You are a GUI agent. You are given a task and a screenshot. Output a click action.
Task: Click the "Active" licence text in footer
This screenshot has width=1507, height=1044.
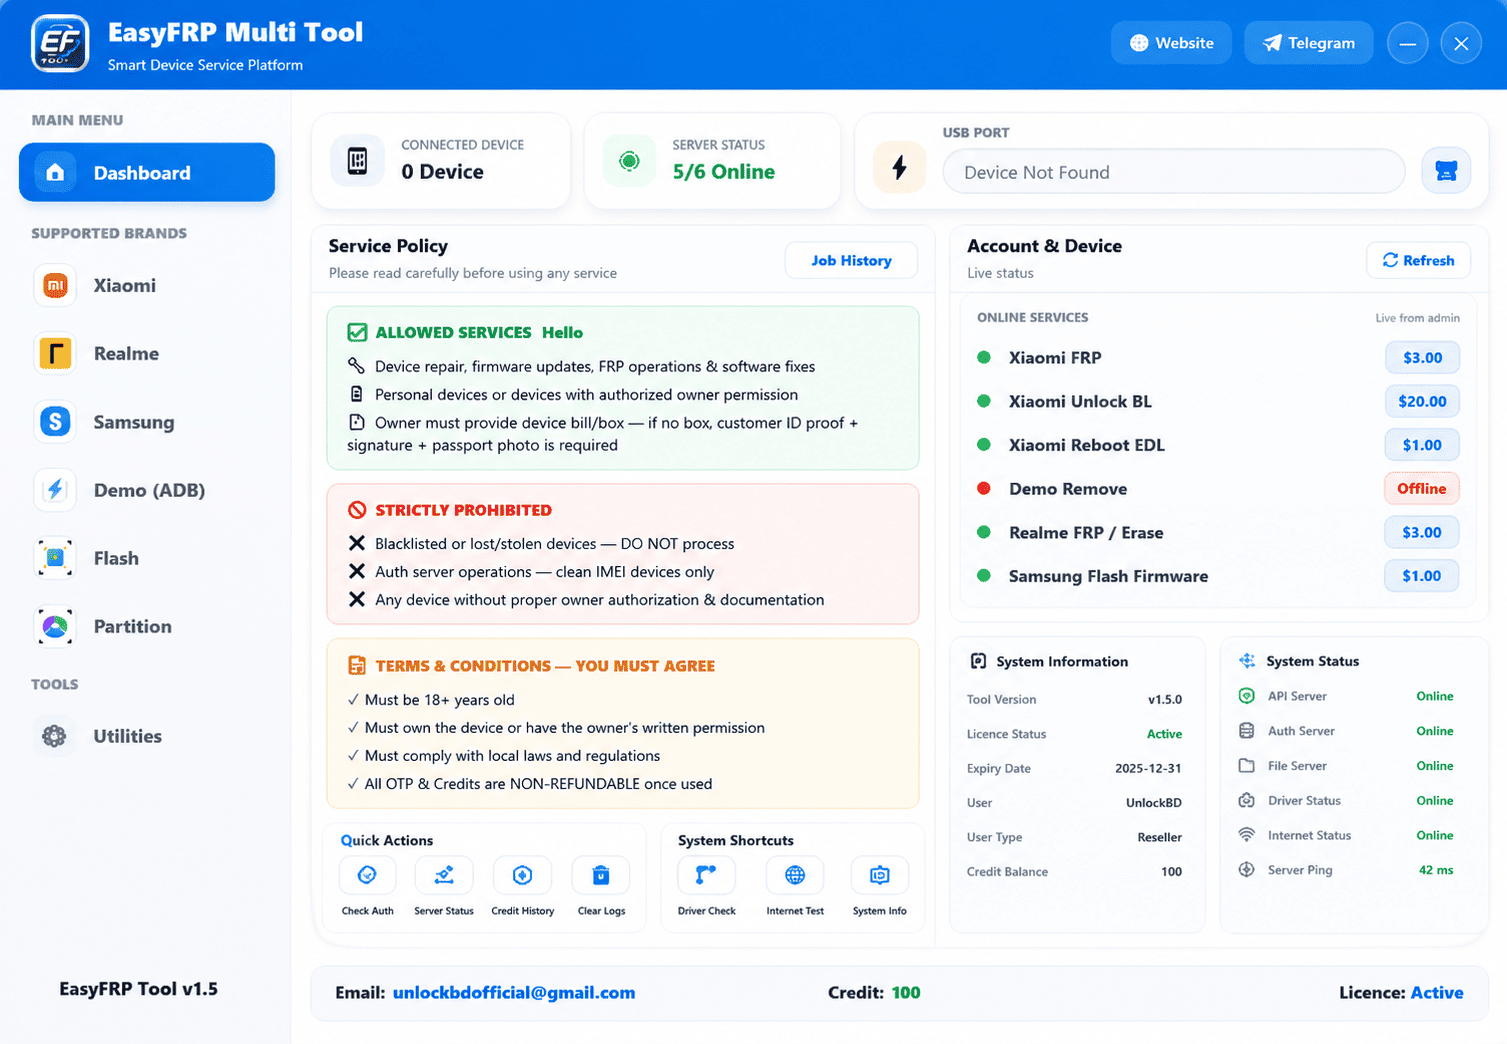tap(1437, 993)
